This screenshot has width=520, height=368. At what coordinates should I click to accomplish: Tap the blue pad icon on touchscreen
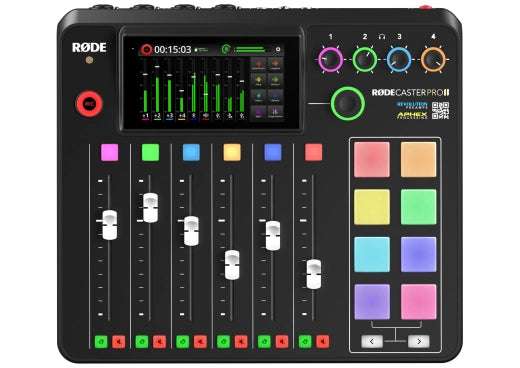(275, 96)
